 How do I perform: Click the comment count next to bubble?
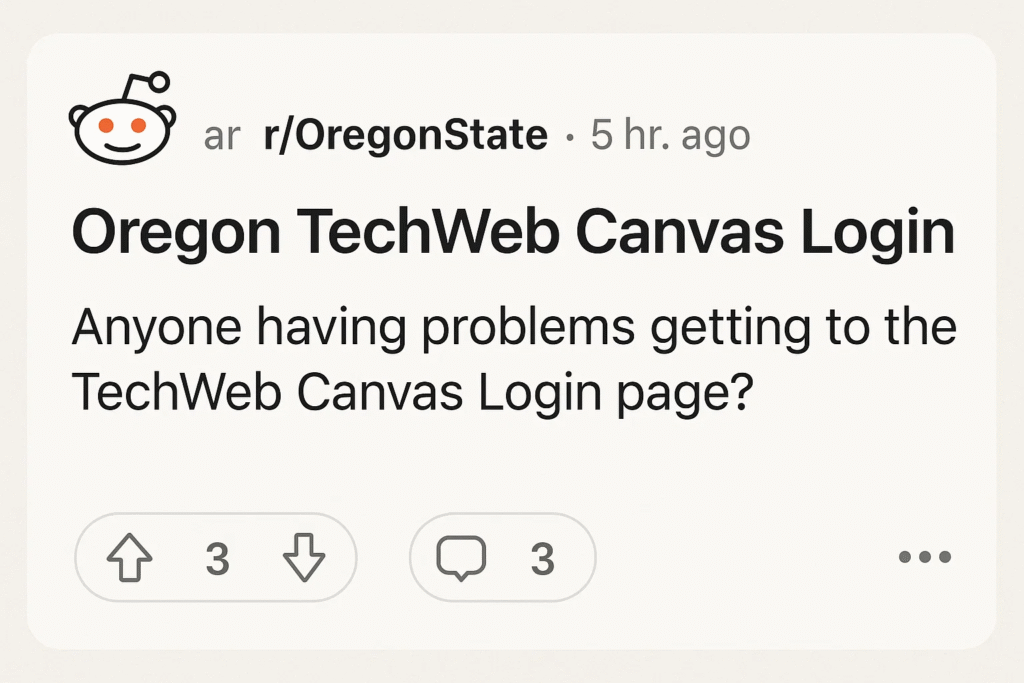point(543,559)
